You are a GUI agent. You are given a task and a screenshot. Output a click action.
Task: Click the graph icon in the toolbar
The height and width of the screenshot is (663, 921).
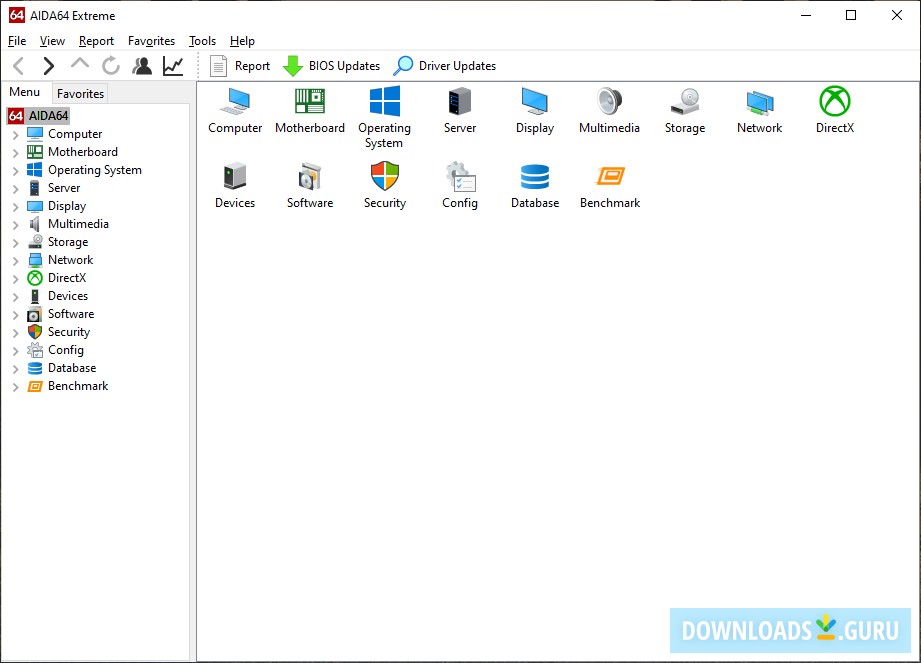(x=173, y=66)
